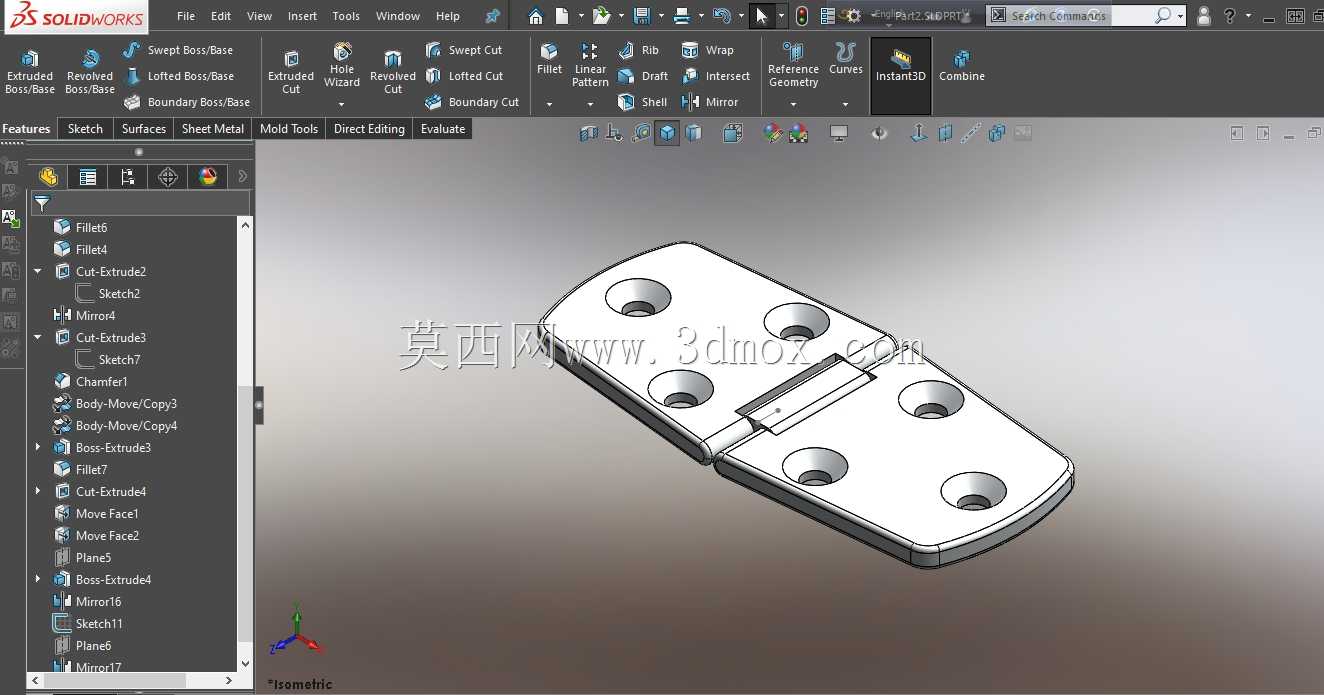Click the Linear Pattern tool
This screenshot has width=1324, height=695.
590,65
